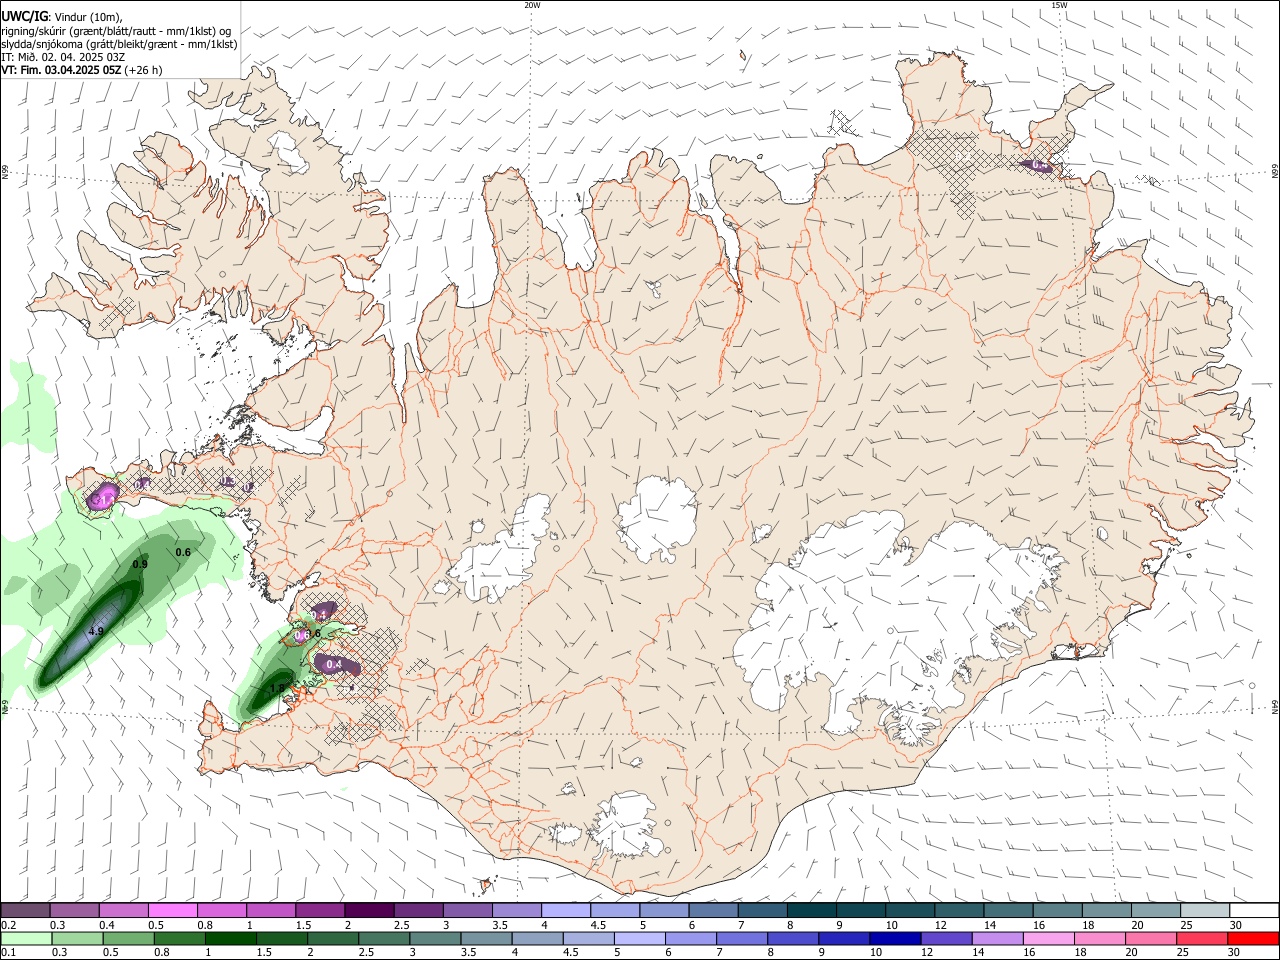Pick the palest green 0.1 swatch in bottom legend

(x=26, y=938)
